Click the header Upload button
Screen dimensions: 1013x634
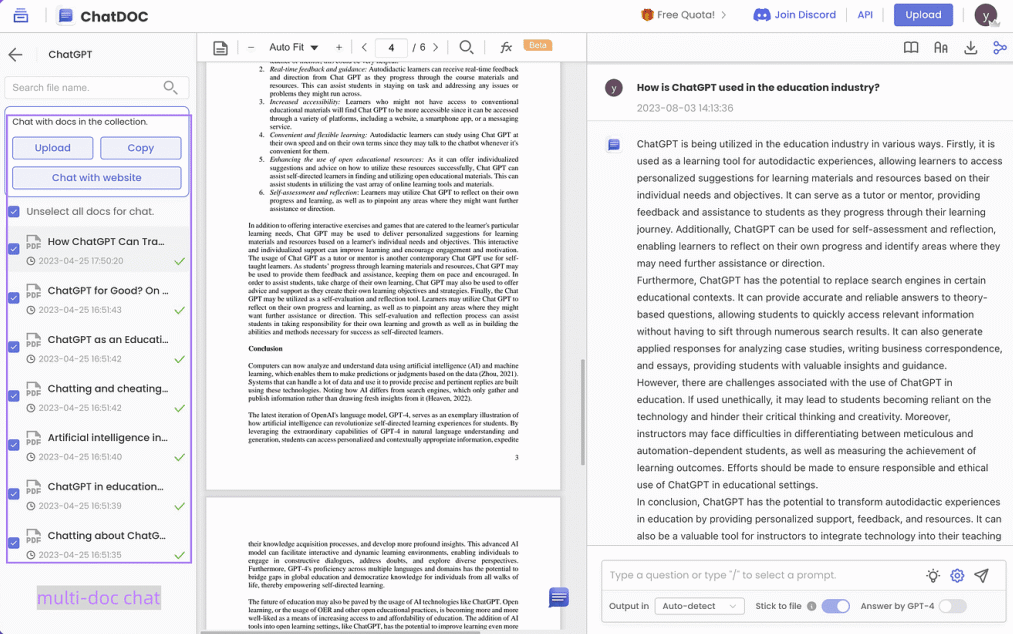point(923,15)
